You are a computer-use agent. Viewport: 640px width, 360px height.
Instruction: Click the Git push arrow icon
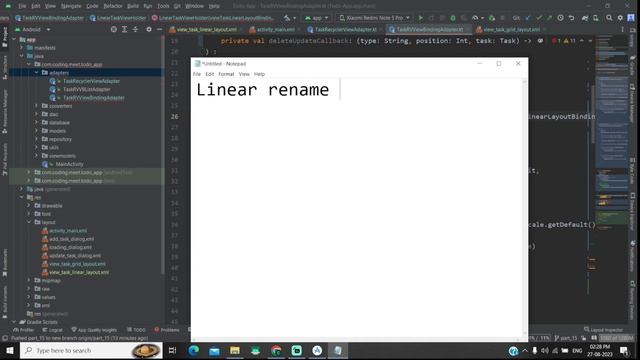coord(549,18)
